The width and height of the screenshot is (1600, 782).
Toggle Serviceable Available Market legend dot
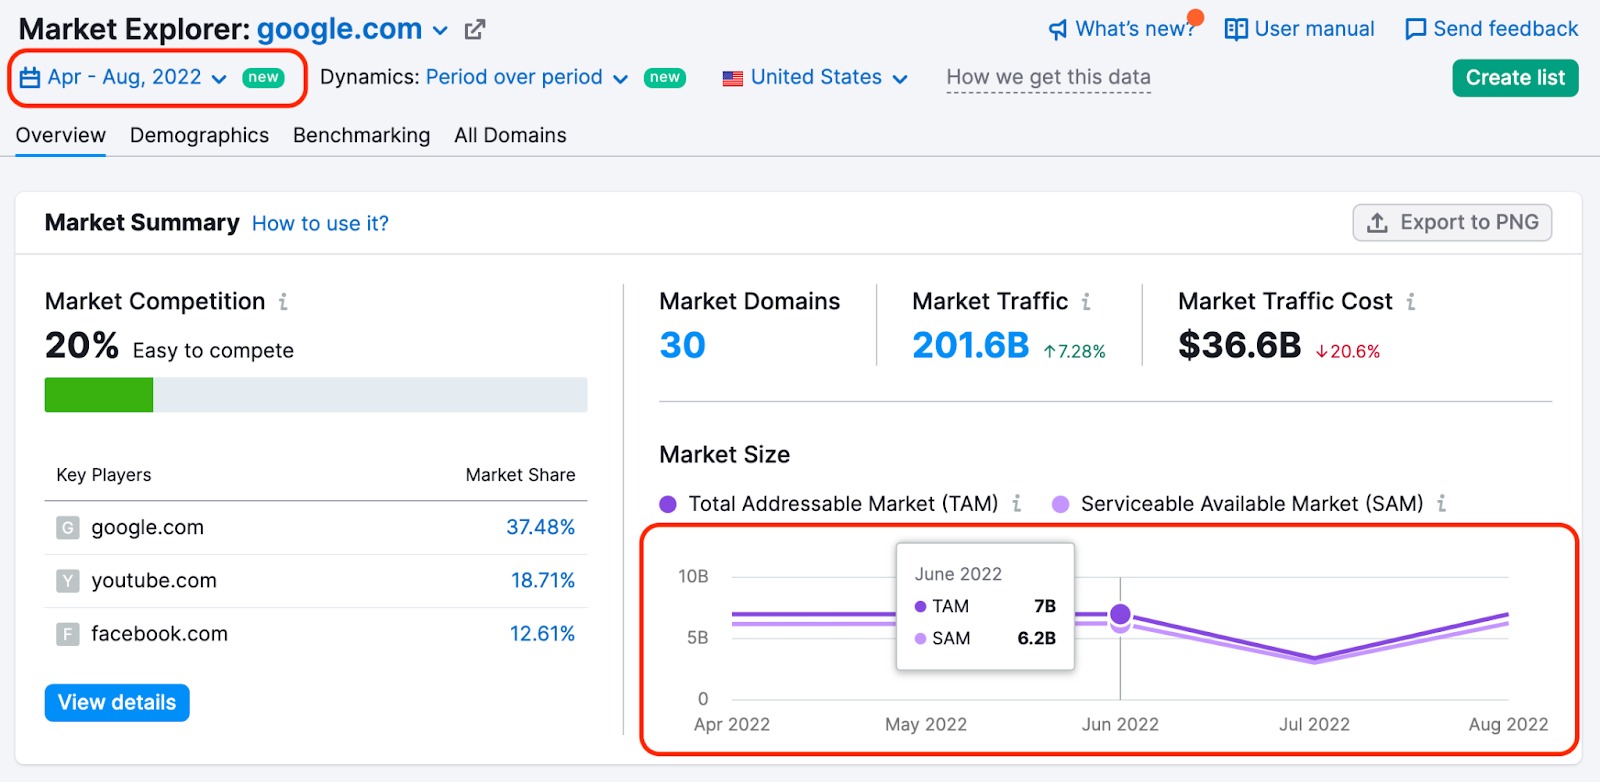pos(1061,504)
